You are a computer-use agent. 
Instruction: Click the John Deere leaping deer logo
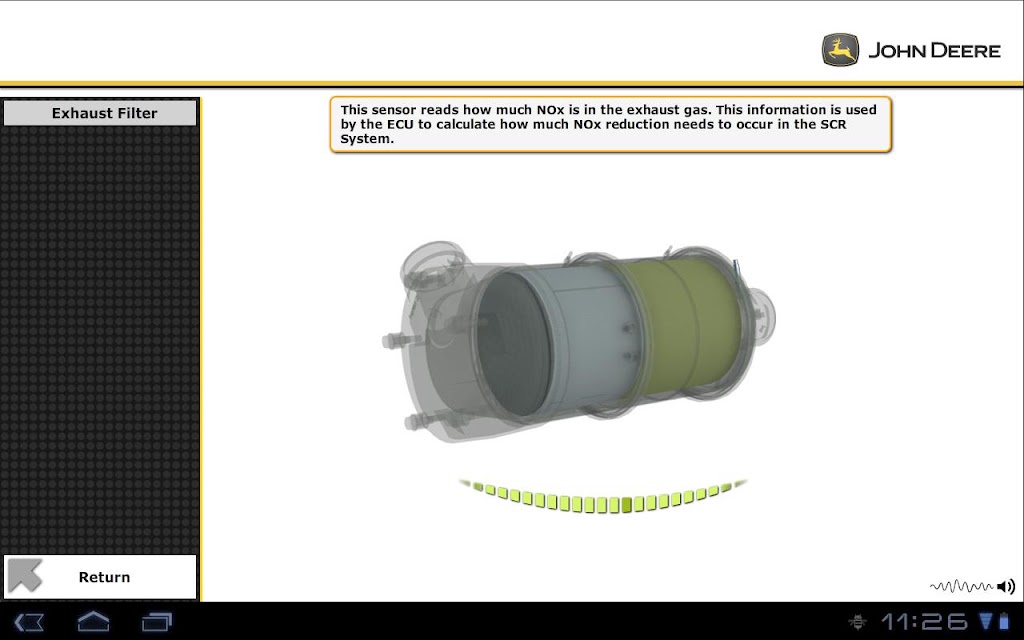tap(840, 50)
